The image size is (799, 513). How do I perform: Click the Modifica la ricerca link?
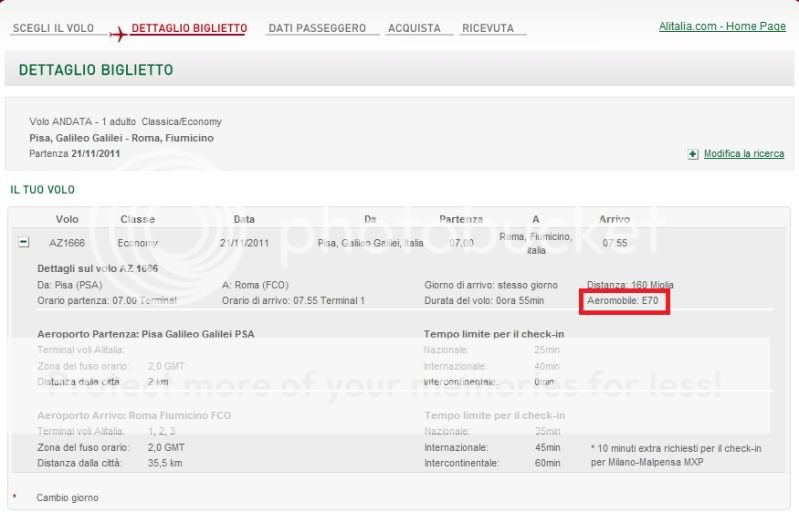click(x=743, y=154)
